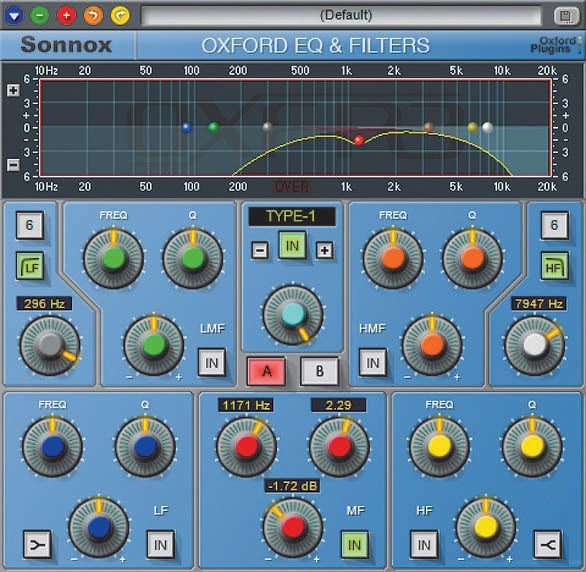The height and width of the screenshot is (572, 586).
Task: Click the cyan master trim knob
Action: point(293,315)
